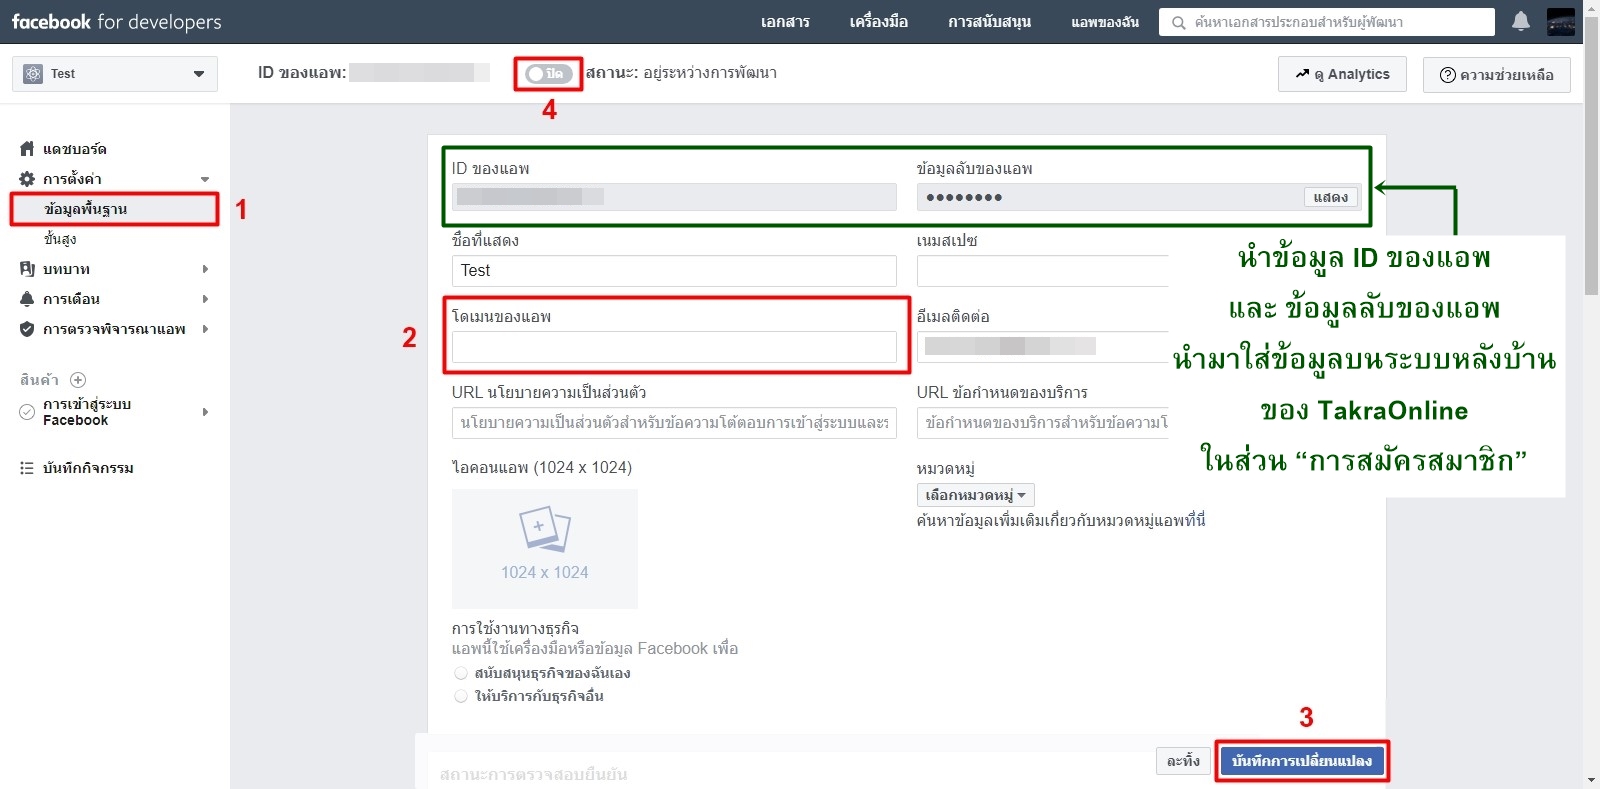Screen dimensions: 1600x789
Task: Click the Test app gear icon
Action: pos(33,74)
